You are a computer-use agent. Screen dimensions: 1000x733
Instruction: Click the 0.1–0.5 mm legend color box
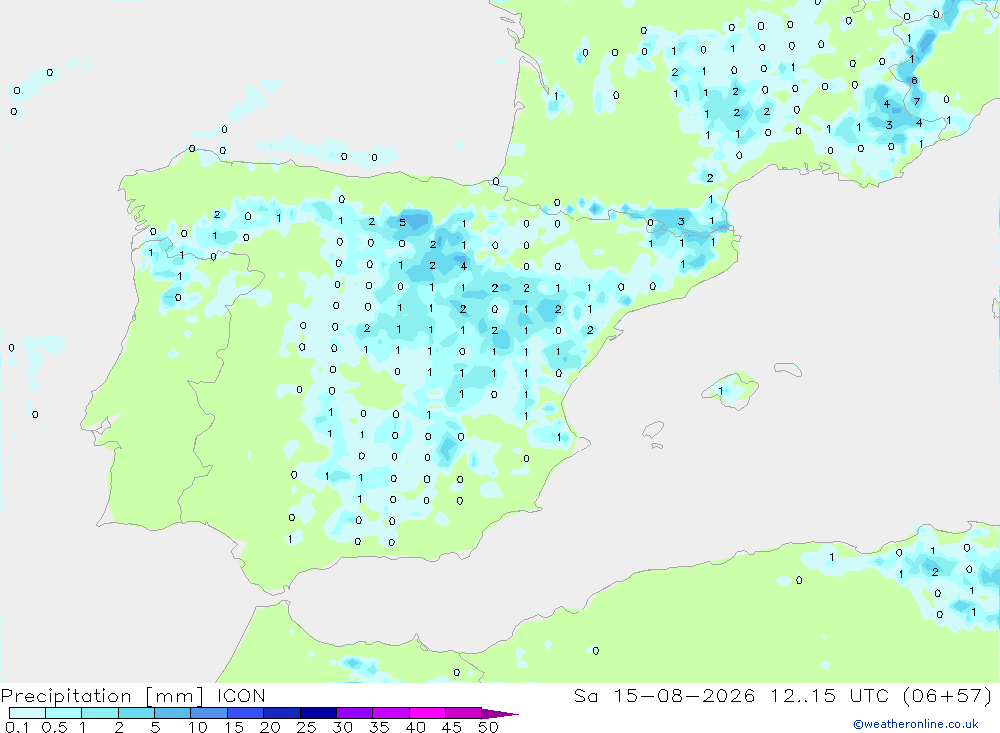(x=27, y=713)
